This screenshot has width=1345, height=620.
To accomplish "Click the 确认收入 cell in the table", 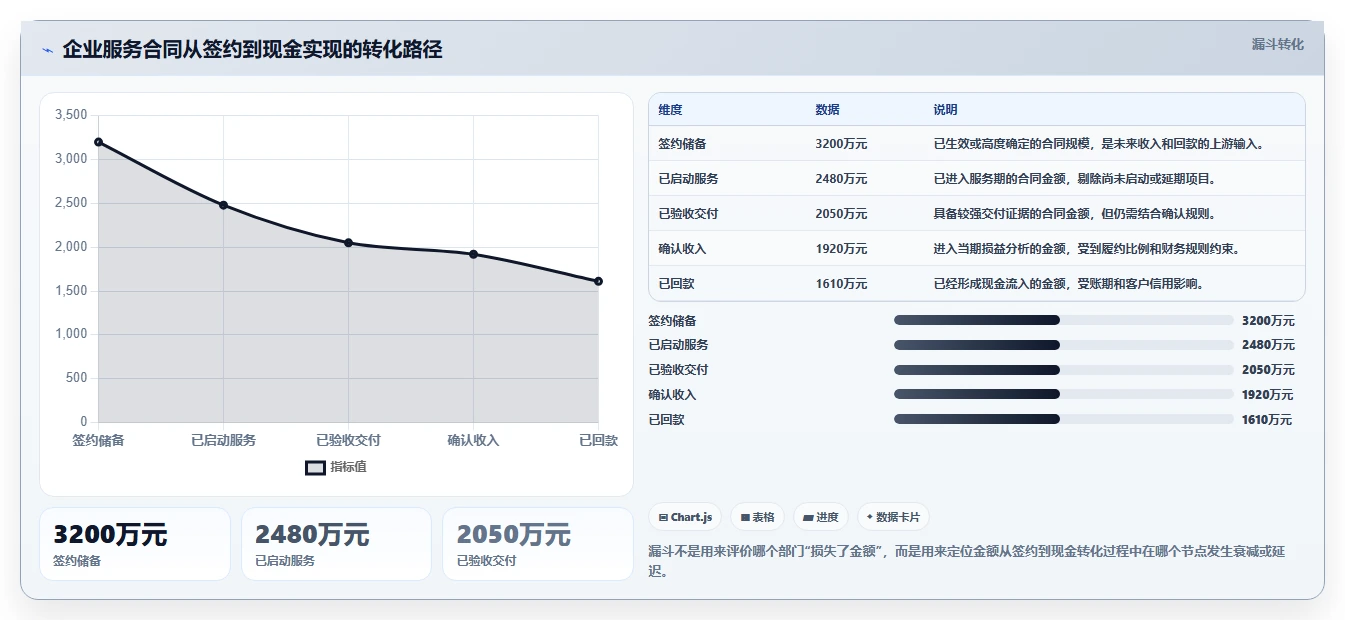I will tap(682, 249).
